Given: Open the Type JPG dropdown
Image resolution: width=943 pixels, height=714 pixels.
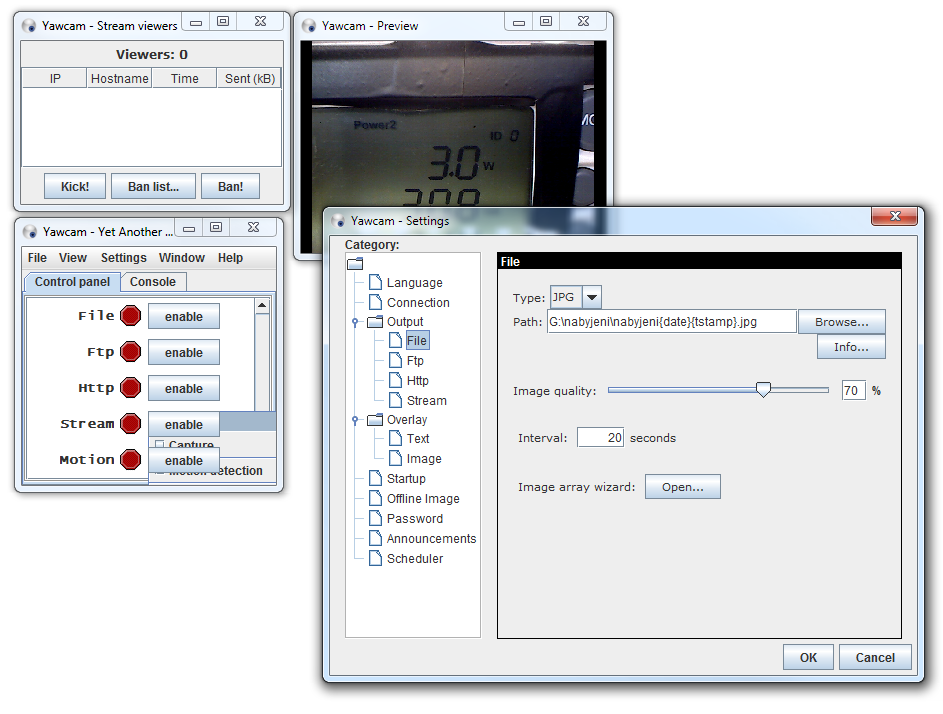Looking at the screenshot, I should pos(592,297).
